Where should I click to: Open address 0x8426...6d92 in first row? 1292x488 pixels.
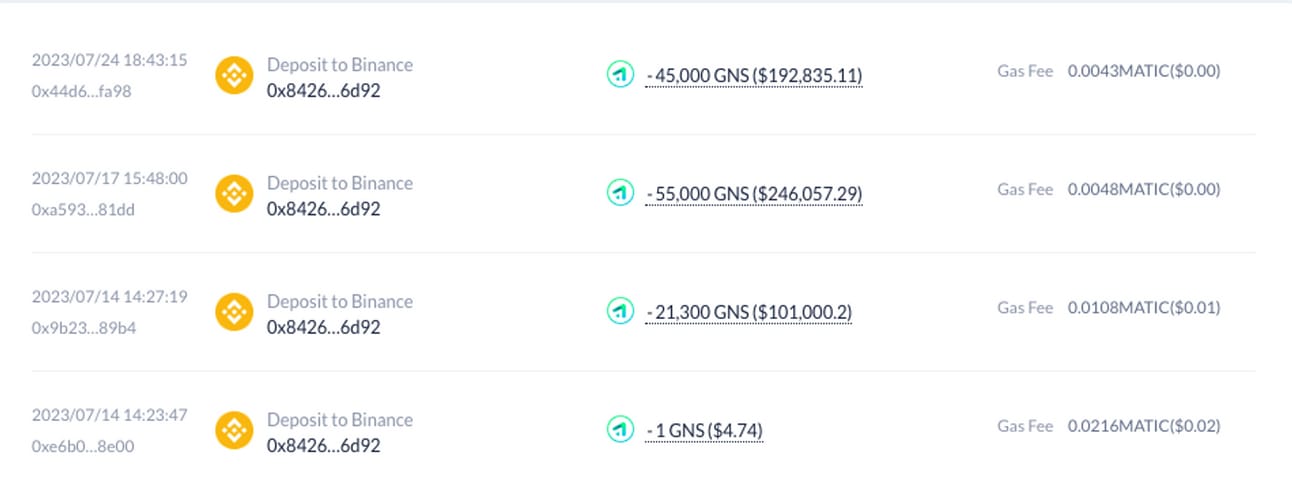324,91
